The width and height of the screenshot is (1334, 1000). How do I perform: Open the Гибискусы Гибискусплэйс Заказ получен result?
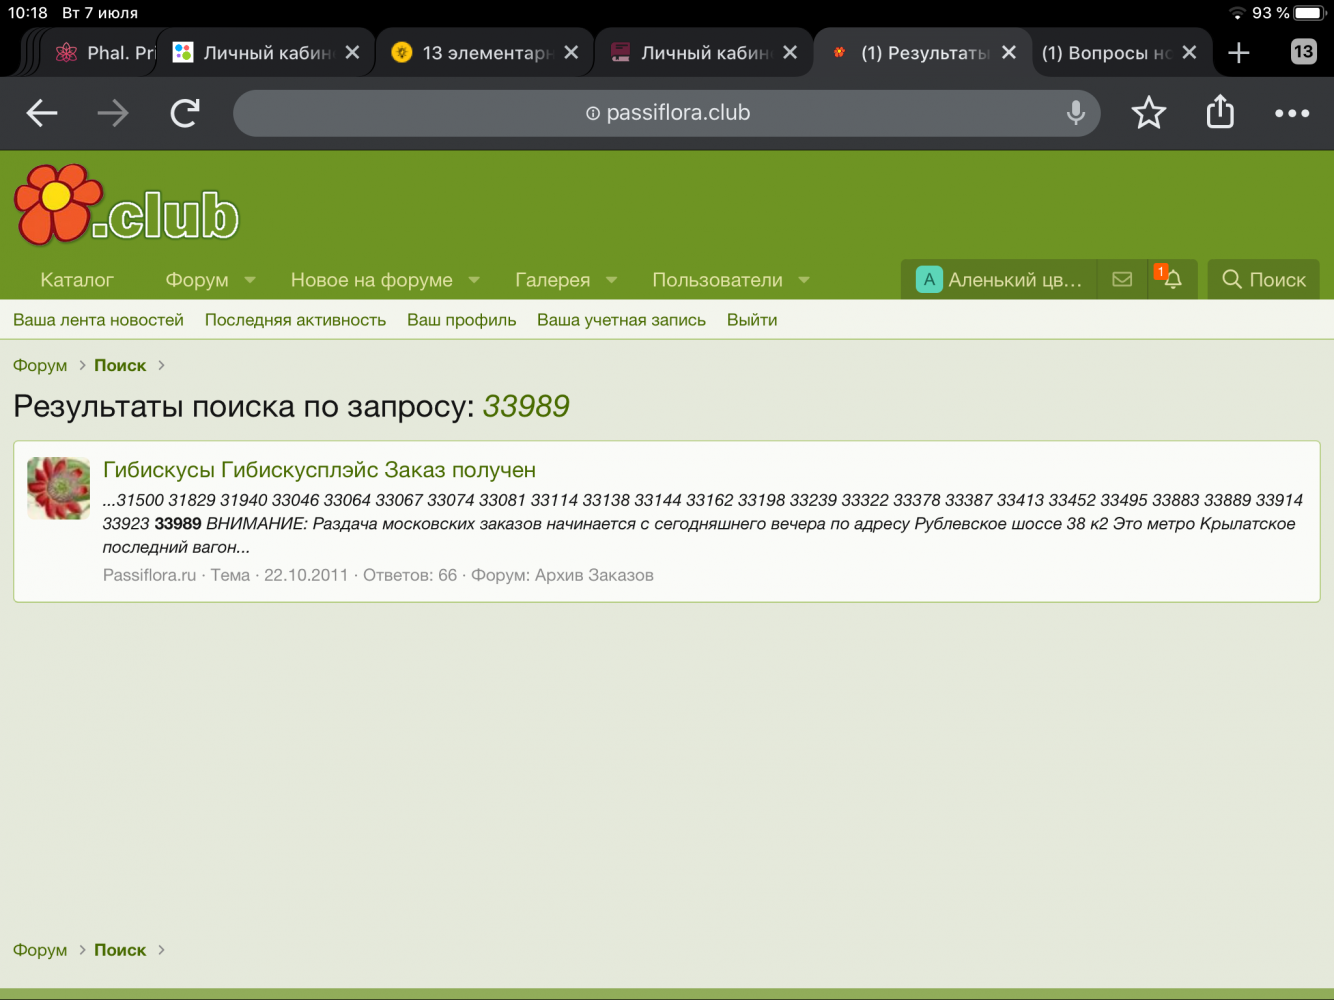point(319,470)
